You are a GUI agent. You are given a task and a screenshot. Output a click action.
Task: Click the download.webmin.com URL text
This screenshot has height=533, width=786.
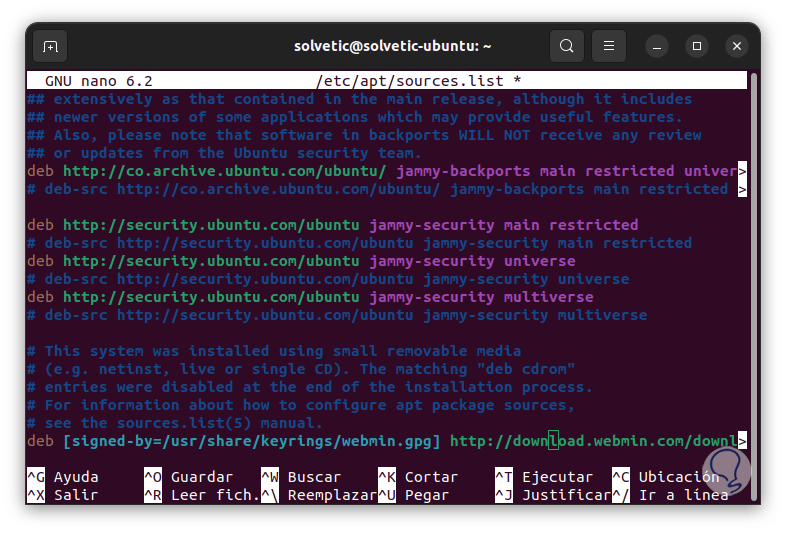point(594,441)
